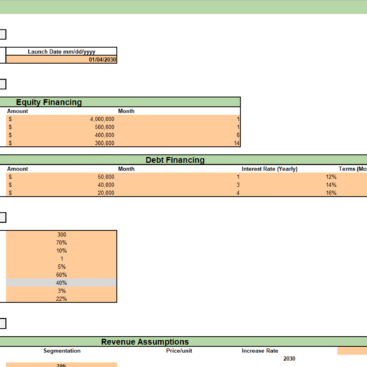Select the 12% interest rate cell

point(289,177)
